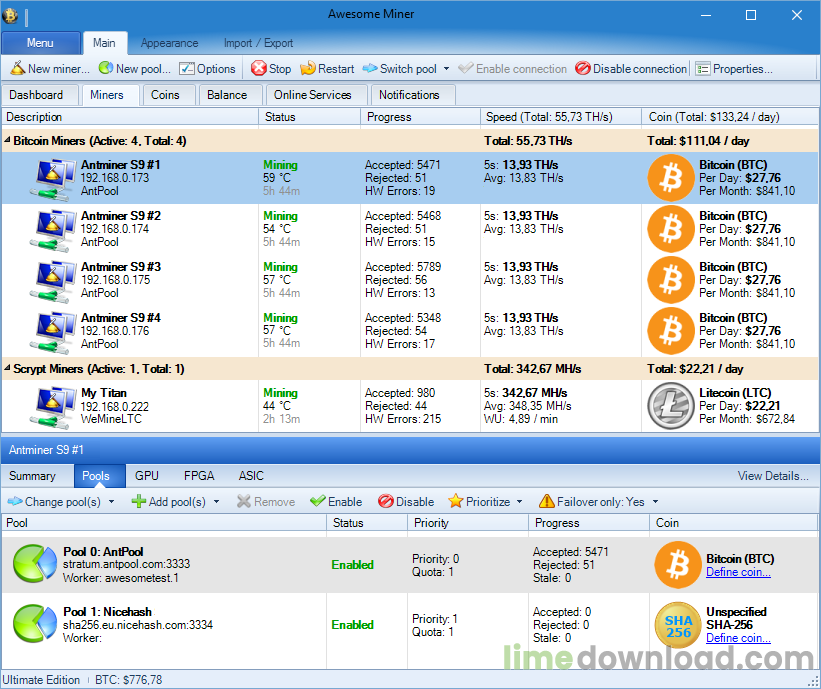Viewport: 821px width, 689px height.
Task: Disable the selected pool
Action: tap(406, 502)
